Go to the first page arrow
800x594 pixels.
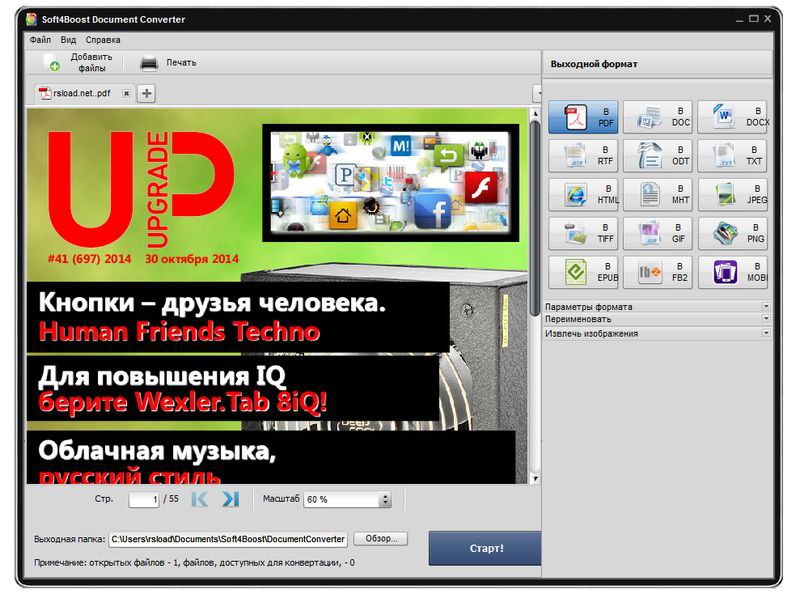point(199,499)
